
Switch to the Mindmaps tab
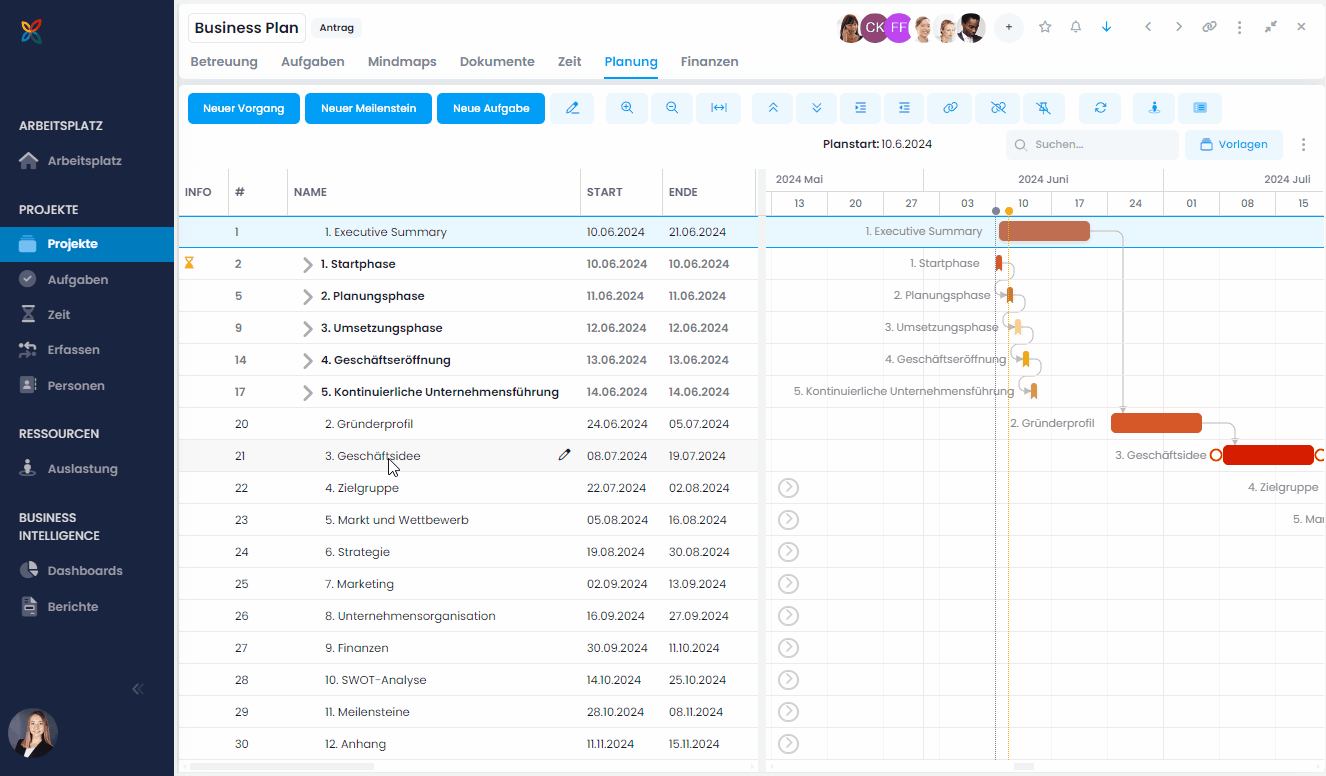pos(402,62)
